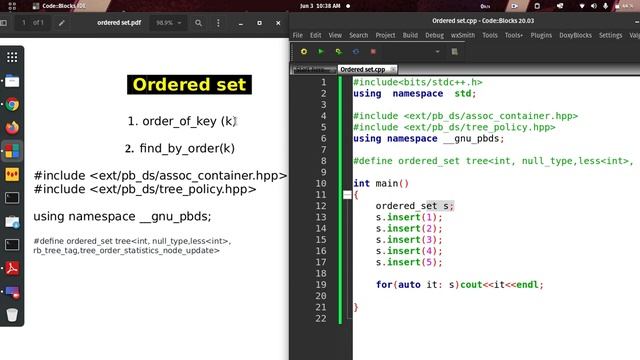Click the text '1. order_of_key (k)' in PDF
This screenshot has height=360, width=640.
[x=182, y=121]
